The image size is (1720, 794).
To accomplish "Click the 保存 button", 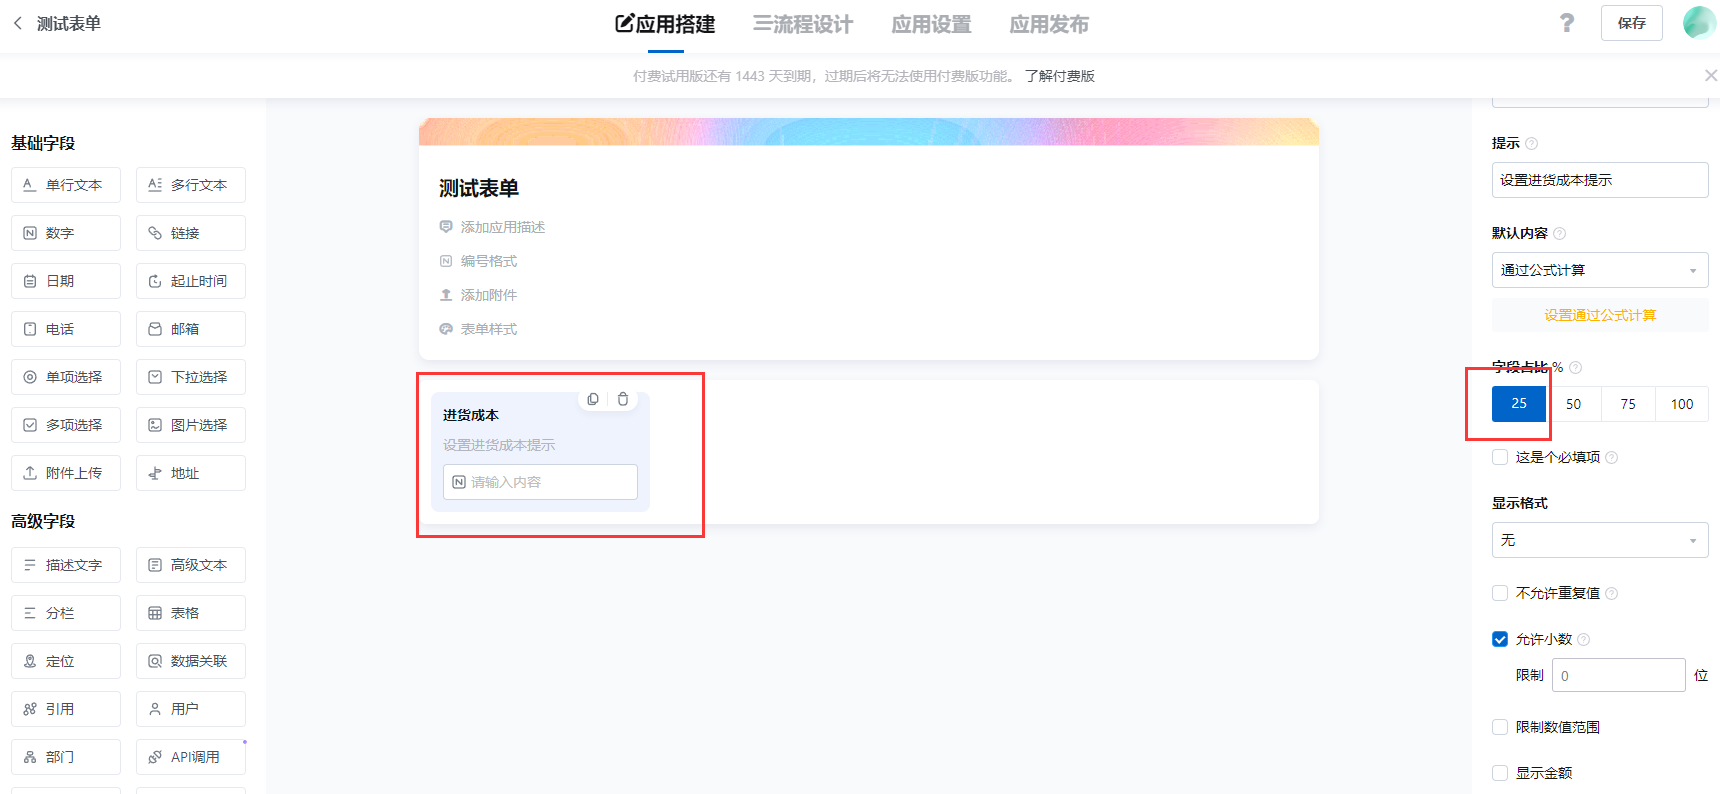I will click(x=1631, y=23).
